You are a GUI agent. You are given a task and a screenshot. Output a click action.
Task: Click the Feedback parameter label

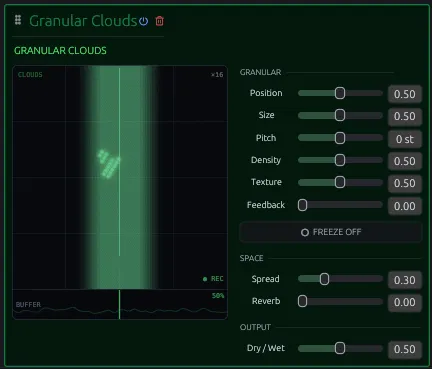266,205
